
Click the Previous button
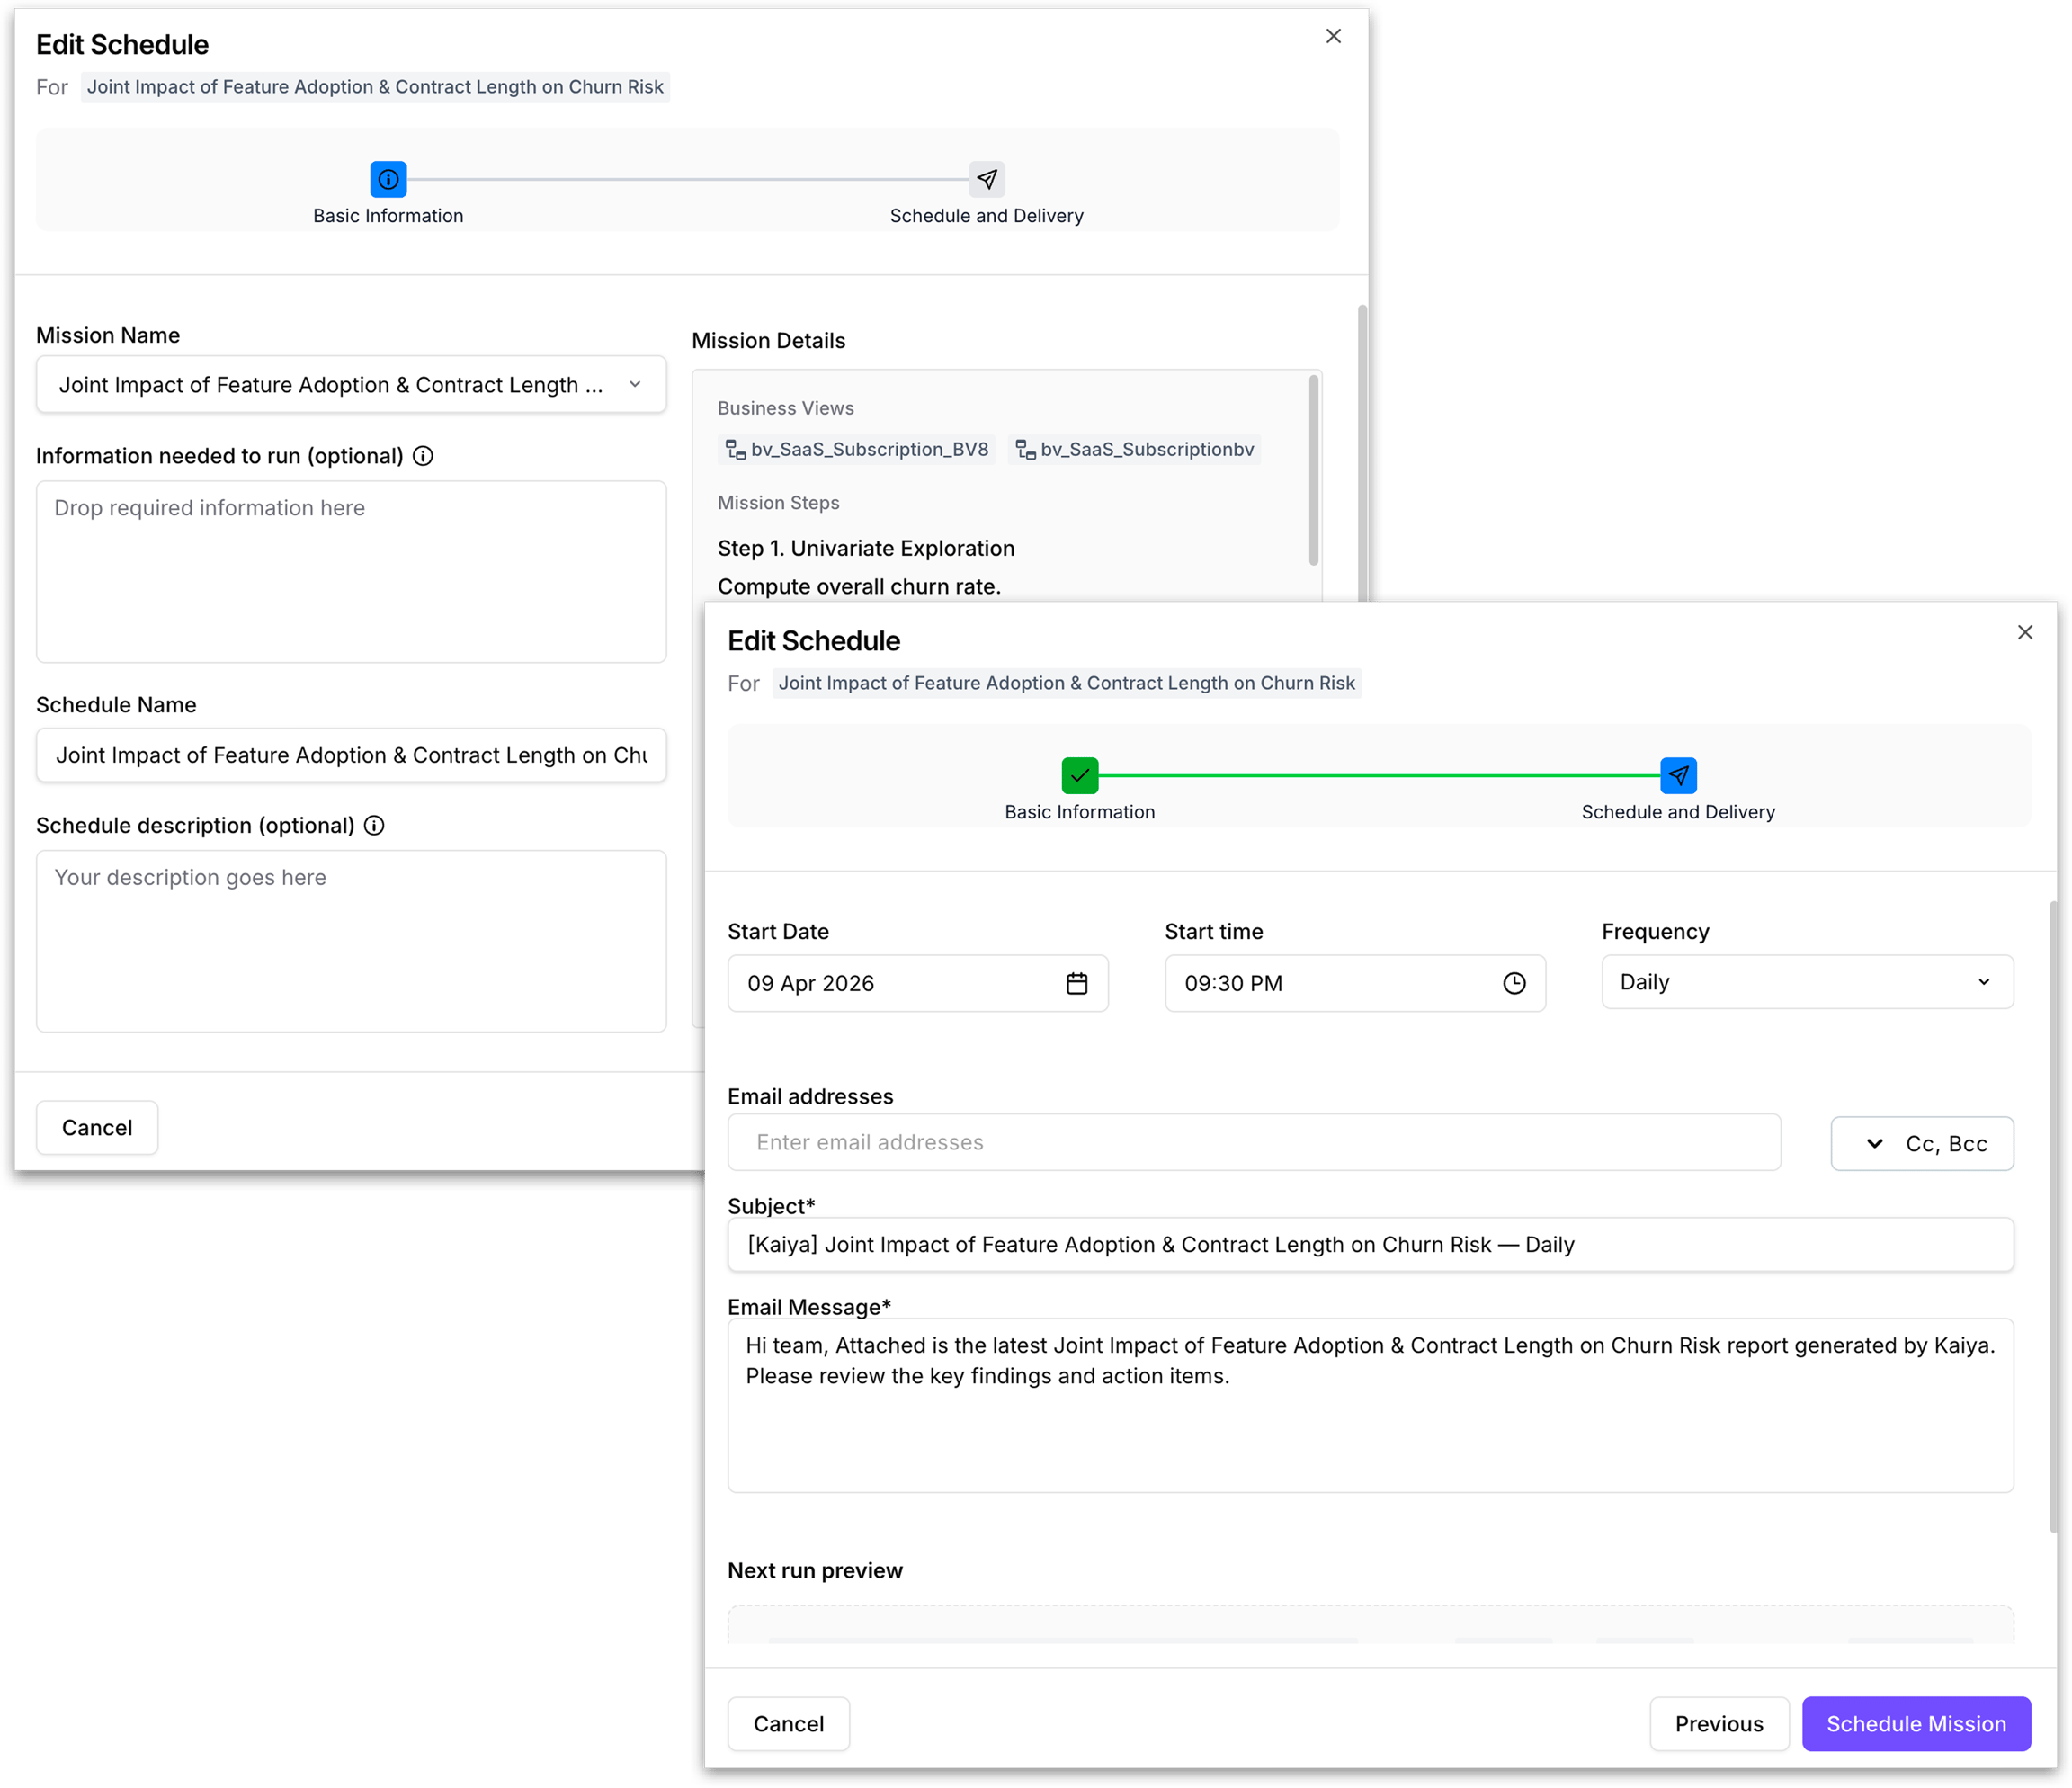(1719, 1724)
